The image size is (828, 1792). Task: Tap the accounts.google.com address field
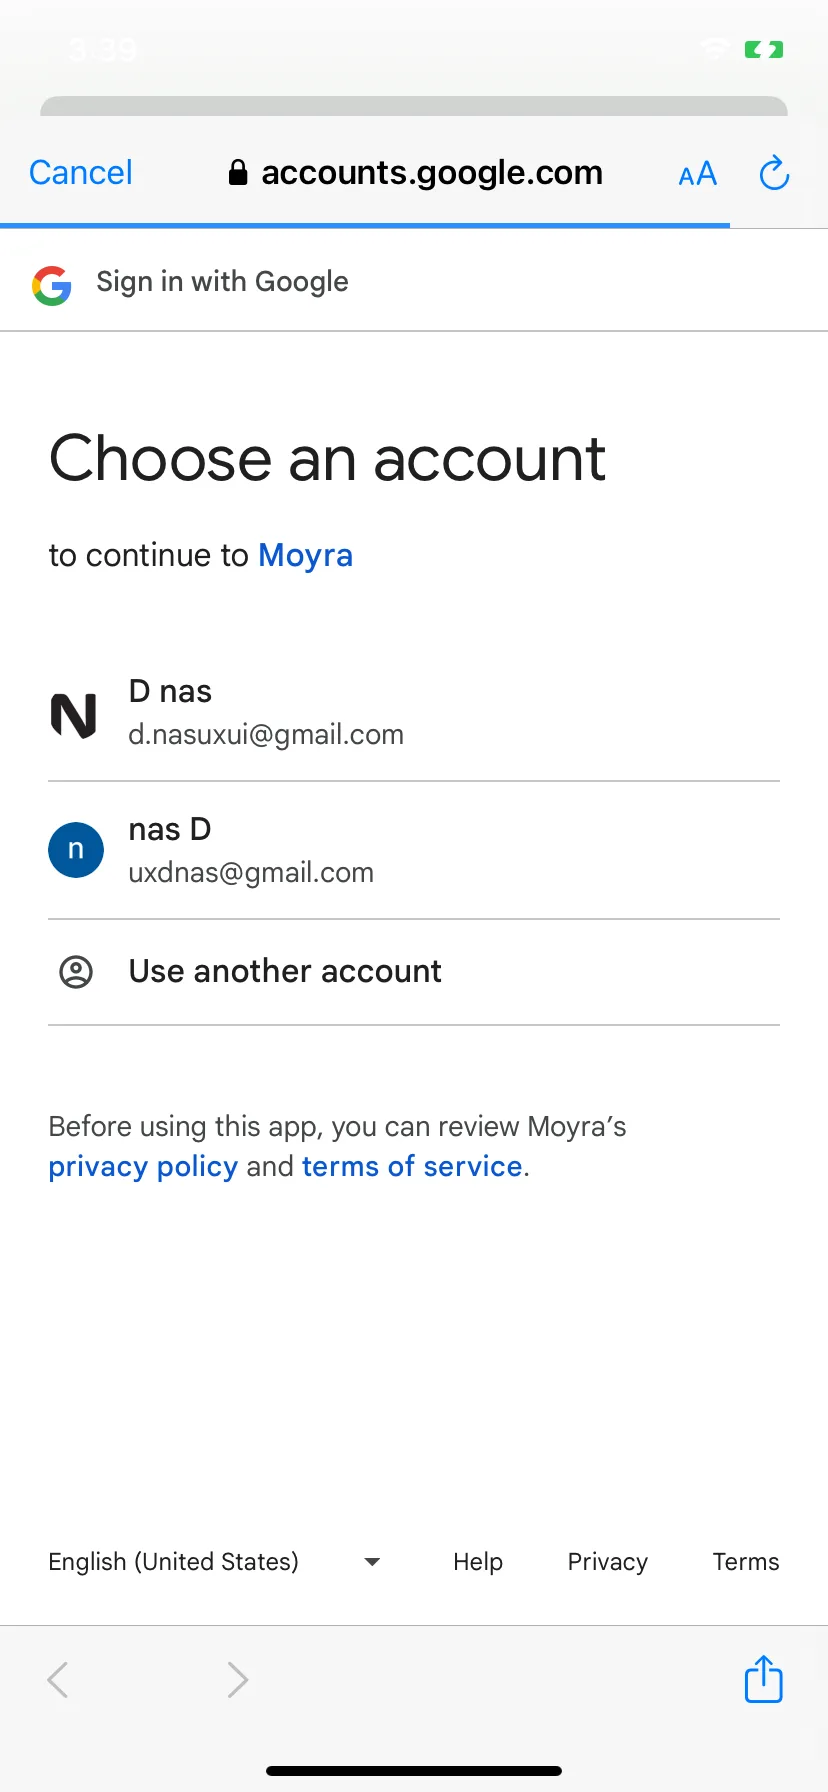point(415,173)
